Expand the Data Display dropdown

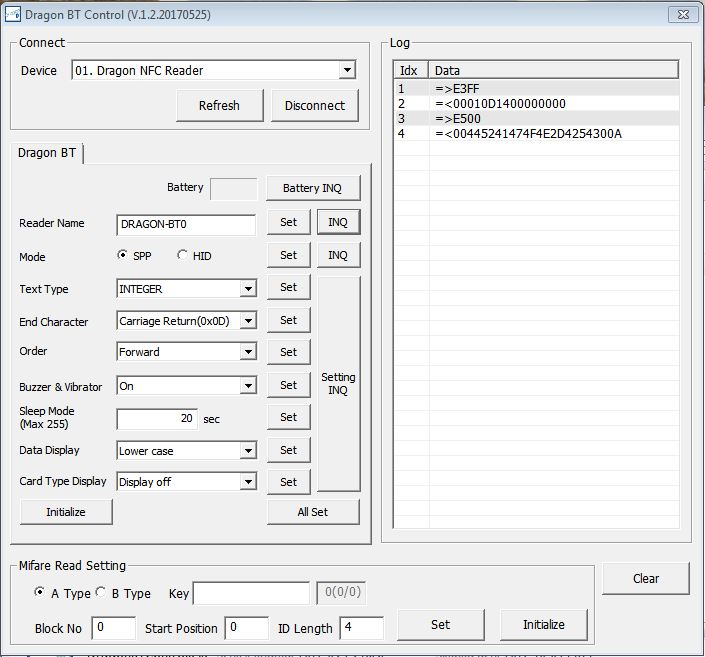248,451
